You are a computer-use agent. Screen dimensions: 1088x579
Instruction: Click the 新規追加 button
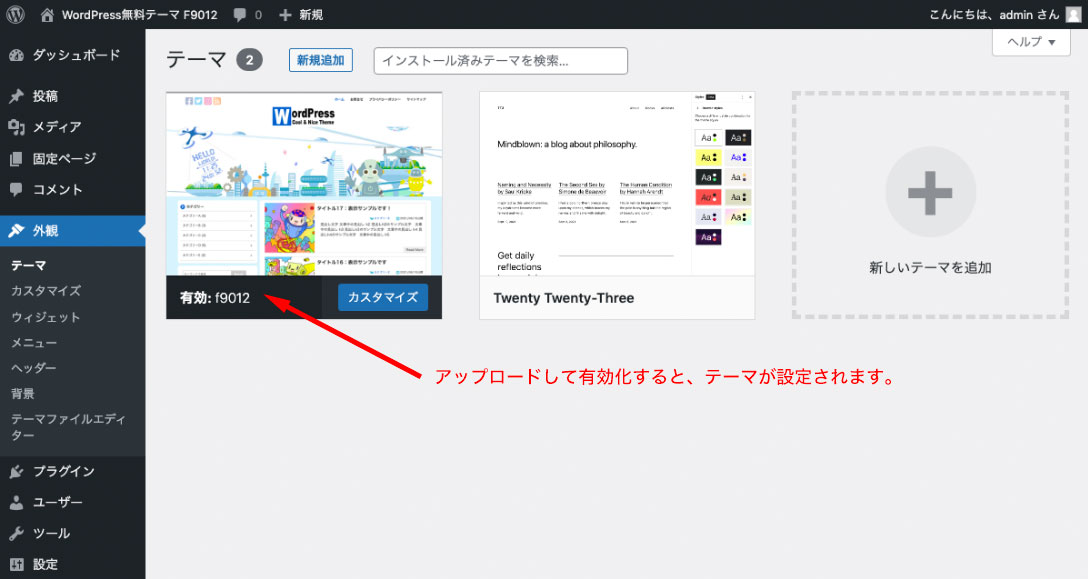321,60
